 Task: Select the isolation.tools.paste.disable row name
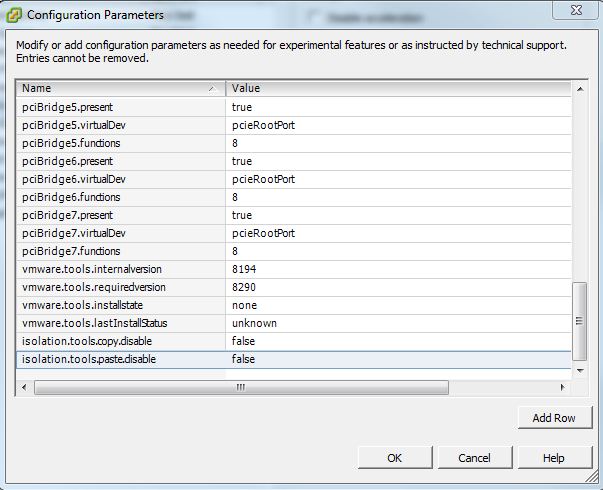coord(121,359)
